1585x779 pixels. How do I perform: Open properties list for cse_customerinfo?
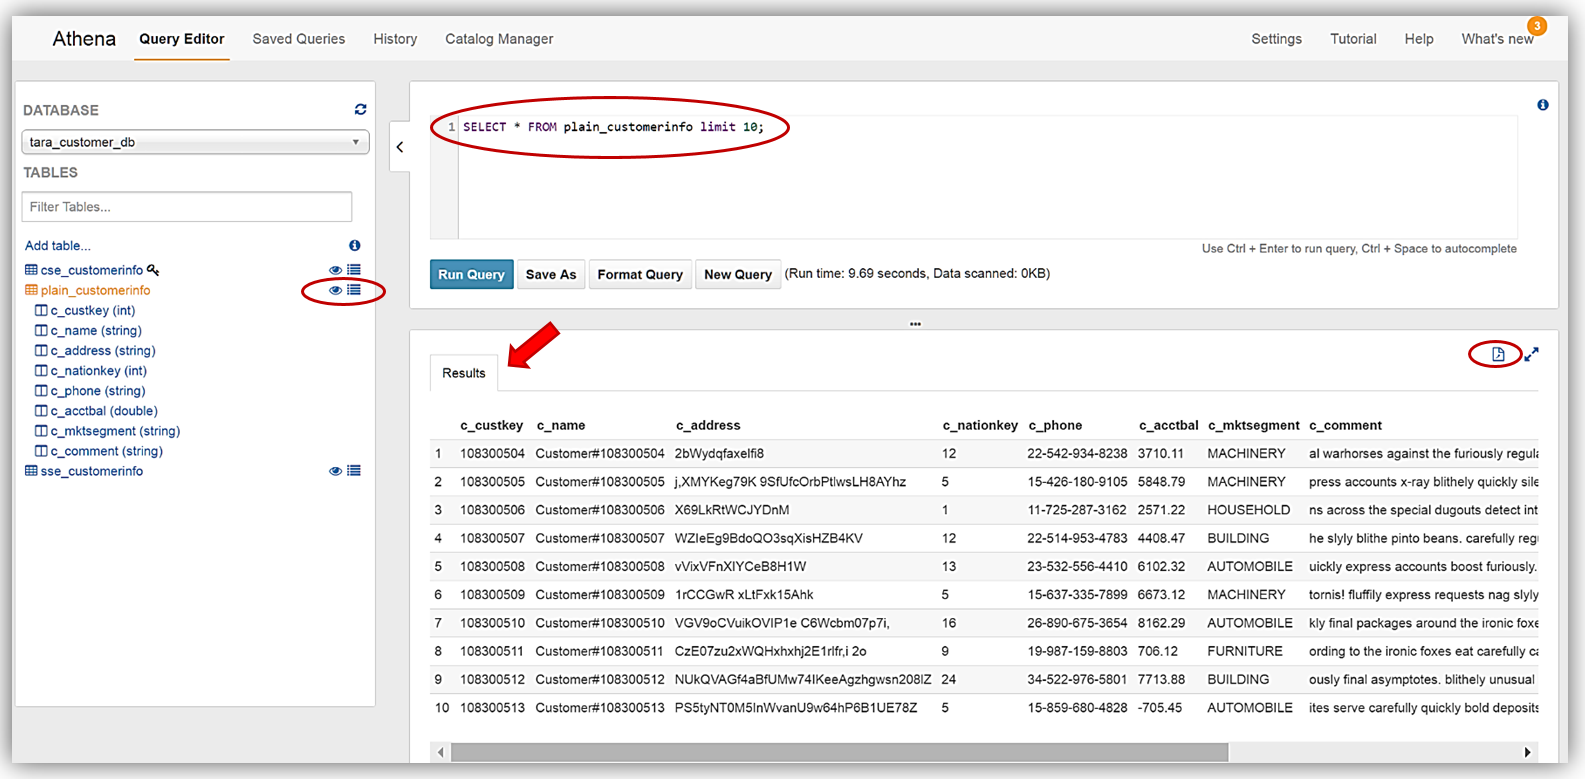(354, 270)
